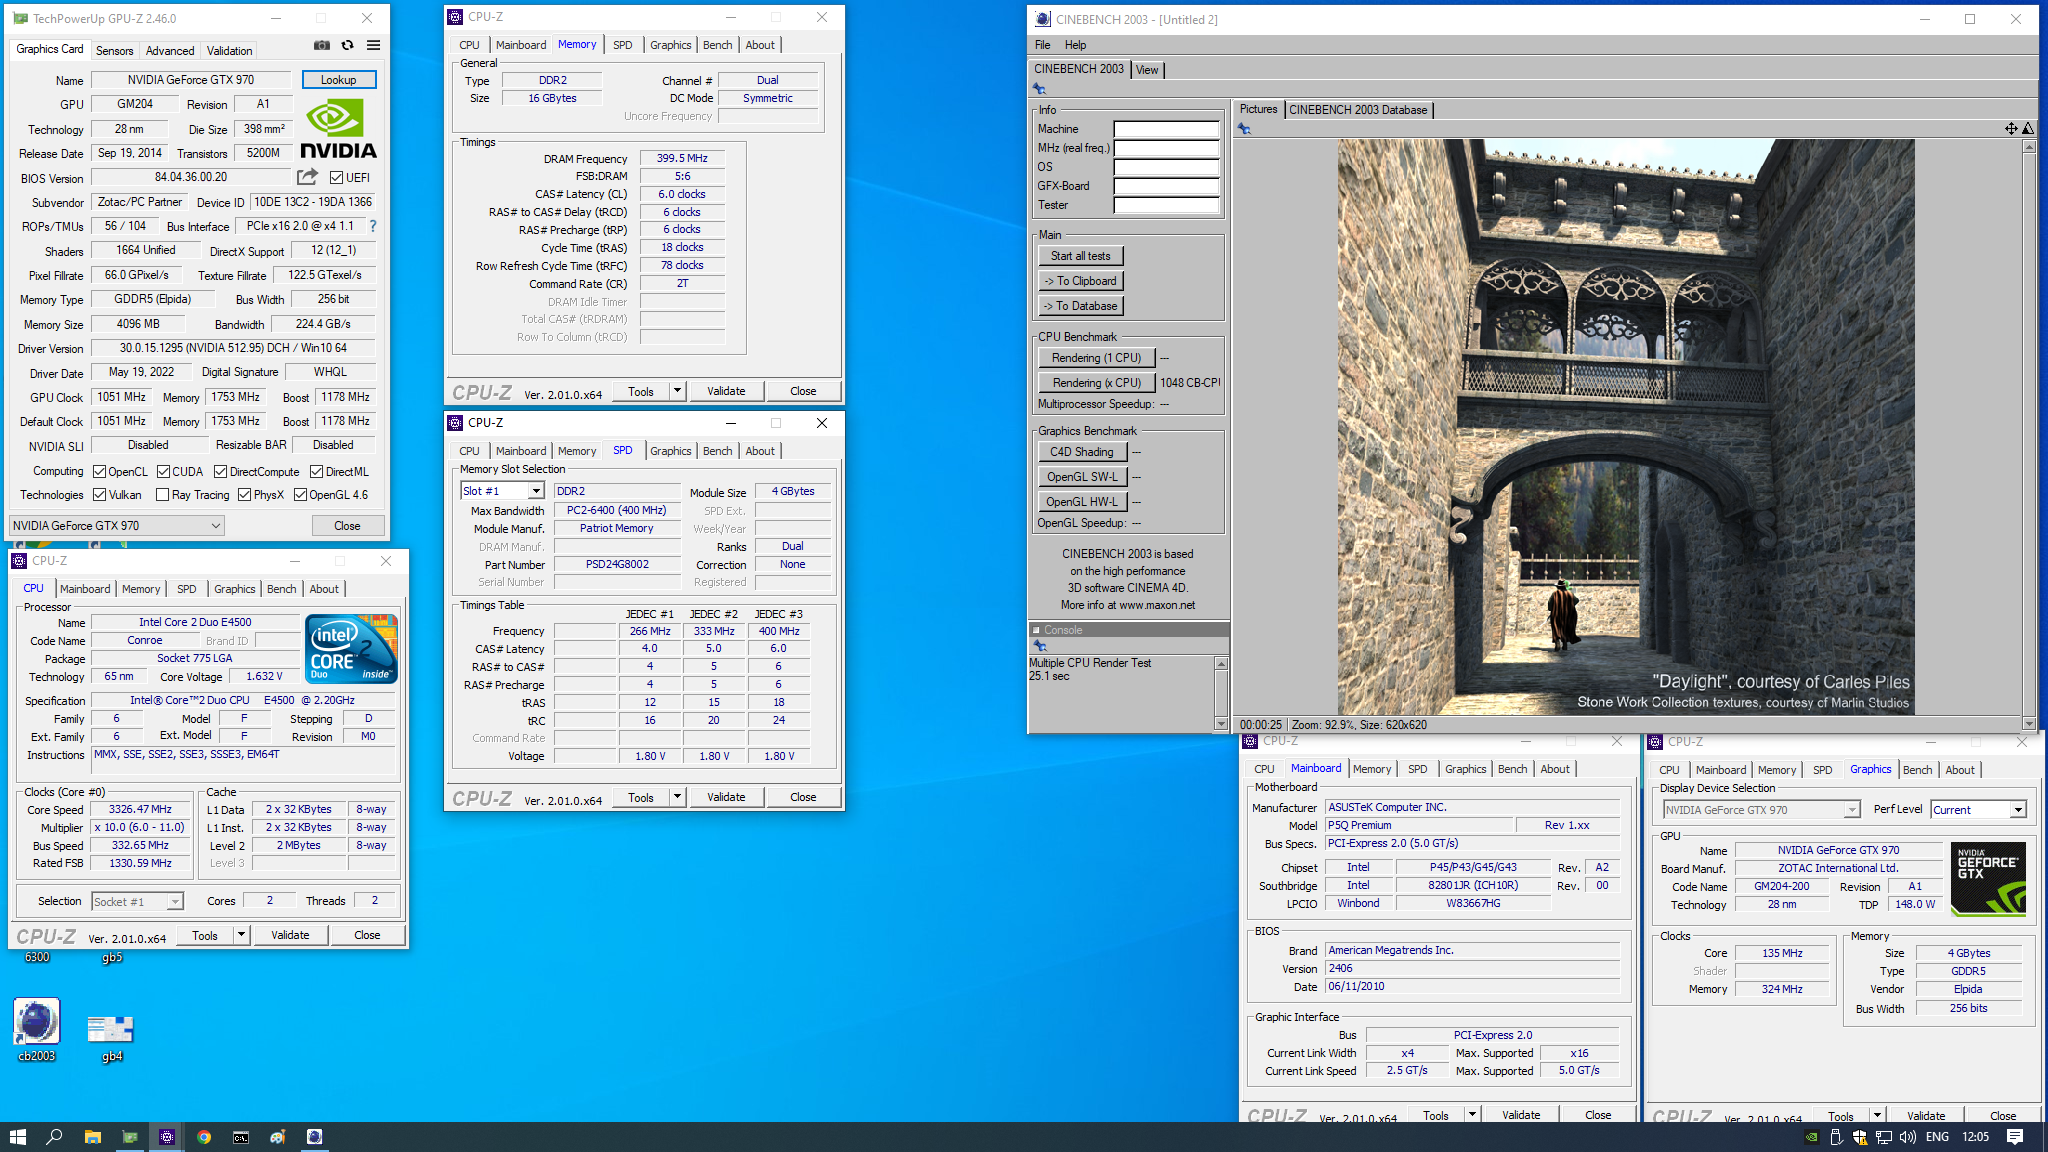Click the Intel Core 2 Duo logo

352,649
